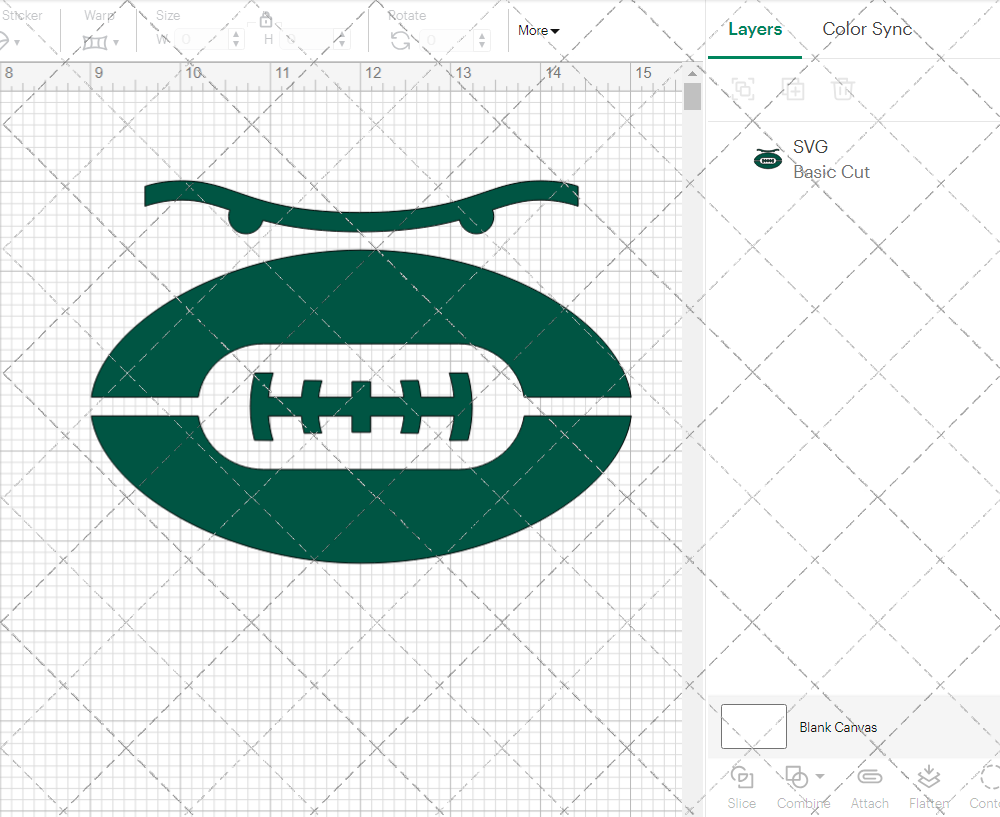Click the Basic Cut operation label
The width and height of the screenshot is (1000, 817).
(831, 172)
